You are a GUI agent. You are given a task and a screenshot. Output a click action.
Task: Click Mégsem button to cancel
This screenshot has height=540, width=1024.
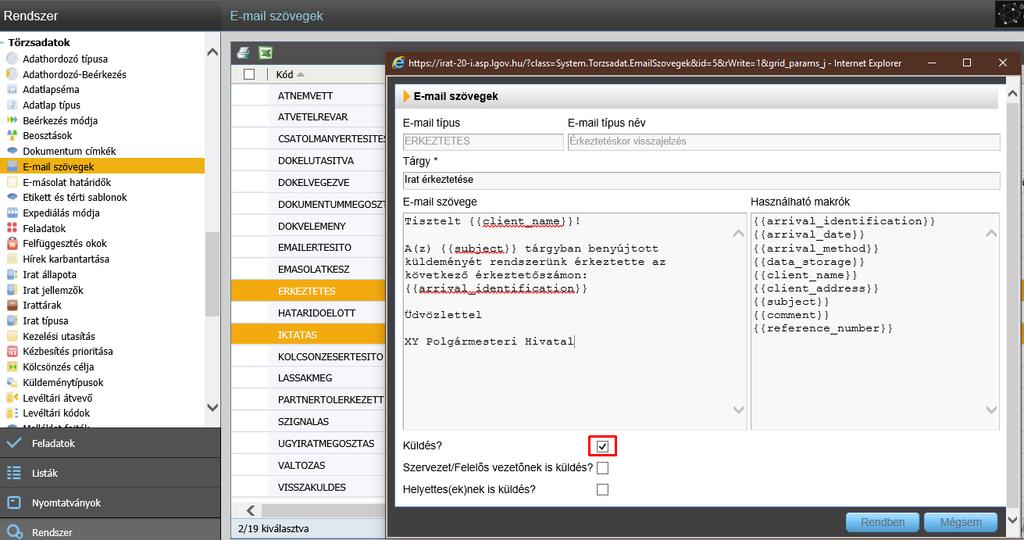click(961, 522)
